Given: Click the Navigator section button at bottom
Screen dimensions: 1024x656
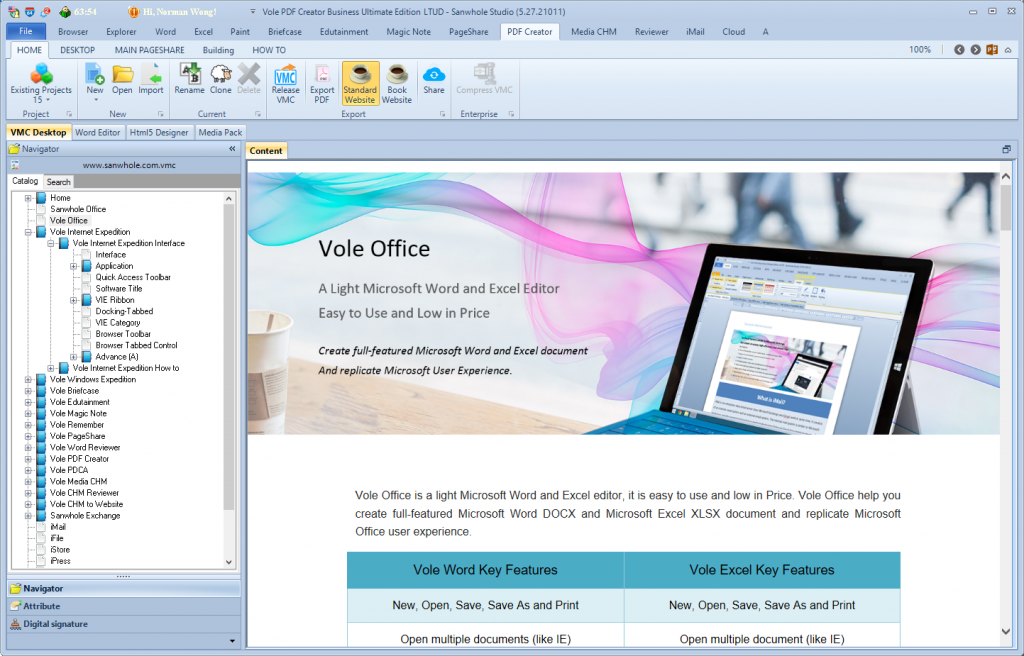Looking at the screenshot, I should (123, 589).
